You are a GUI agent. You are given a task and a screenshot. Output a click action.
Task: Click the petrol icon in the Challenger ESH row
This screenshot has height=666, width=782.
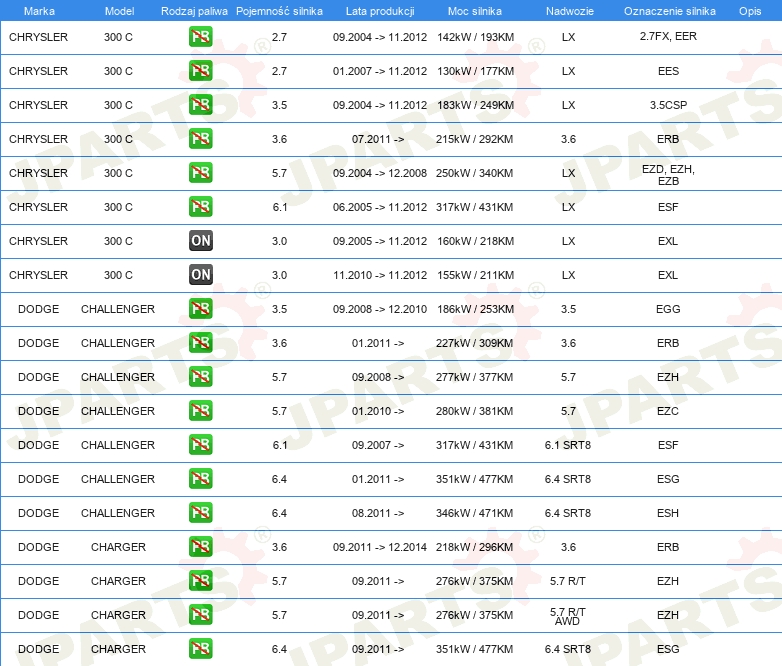[201, 513]
